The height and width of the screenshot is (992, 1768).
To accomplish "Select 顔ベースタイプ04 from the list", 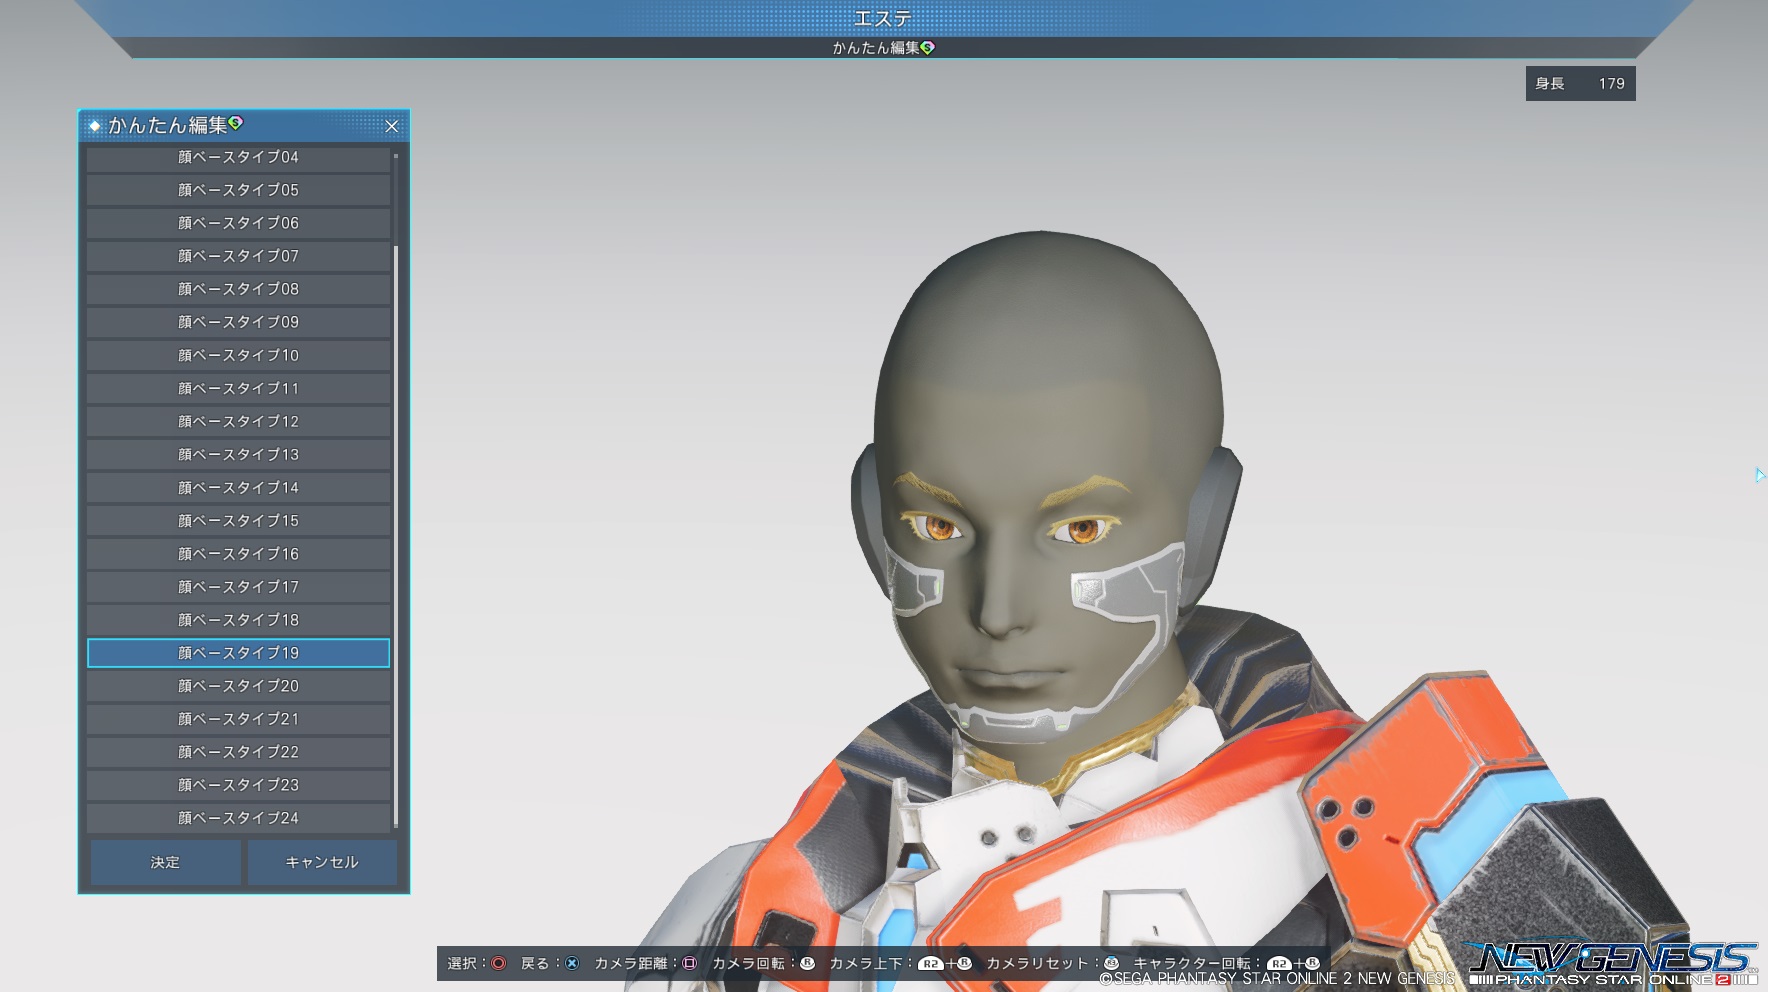I will click(x=238, y=157).
